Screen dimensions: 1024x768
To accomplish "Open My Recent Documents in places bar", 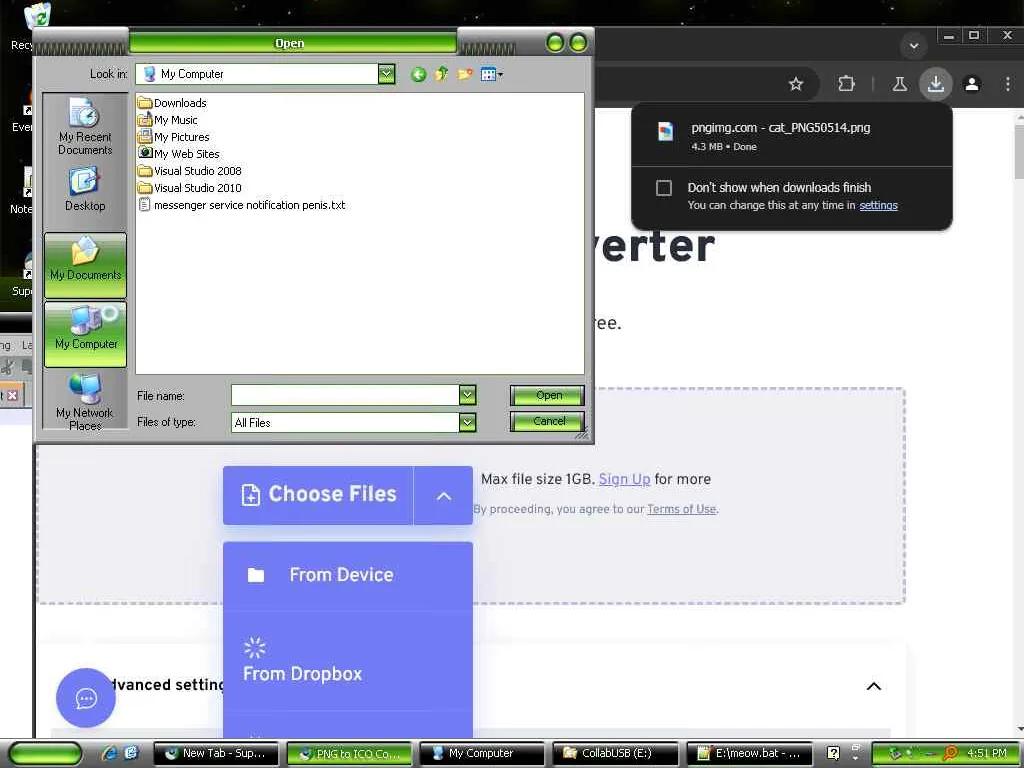I will [85, 127].
